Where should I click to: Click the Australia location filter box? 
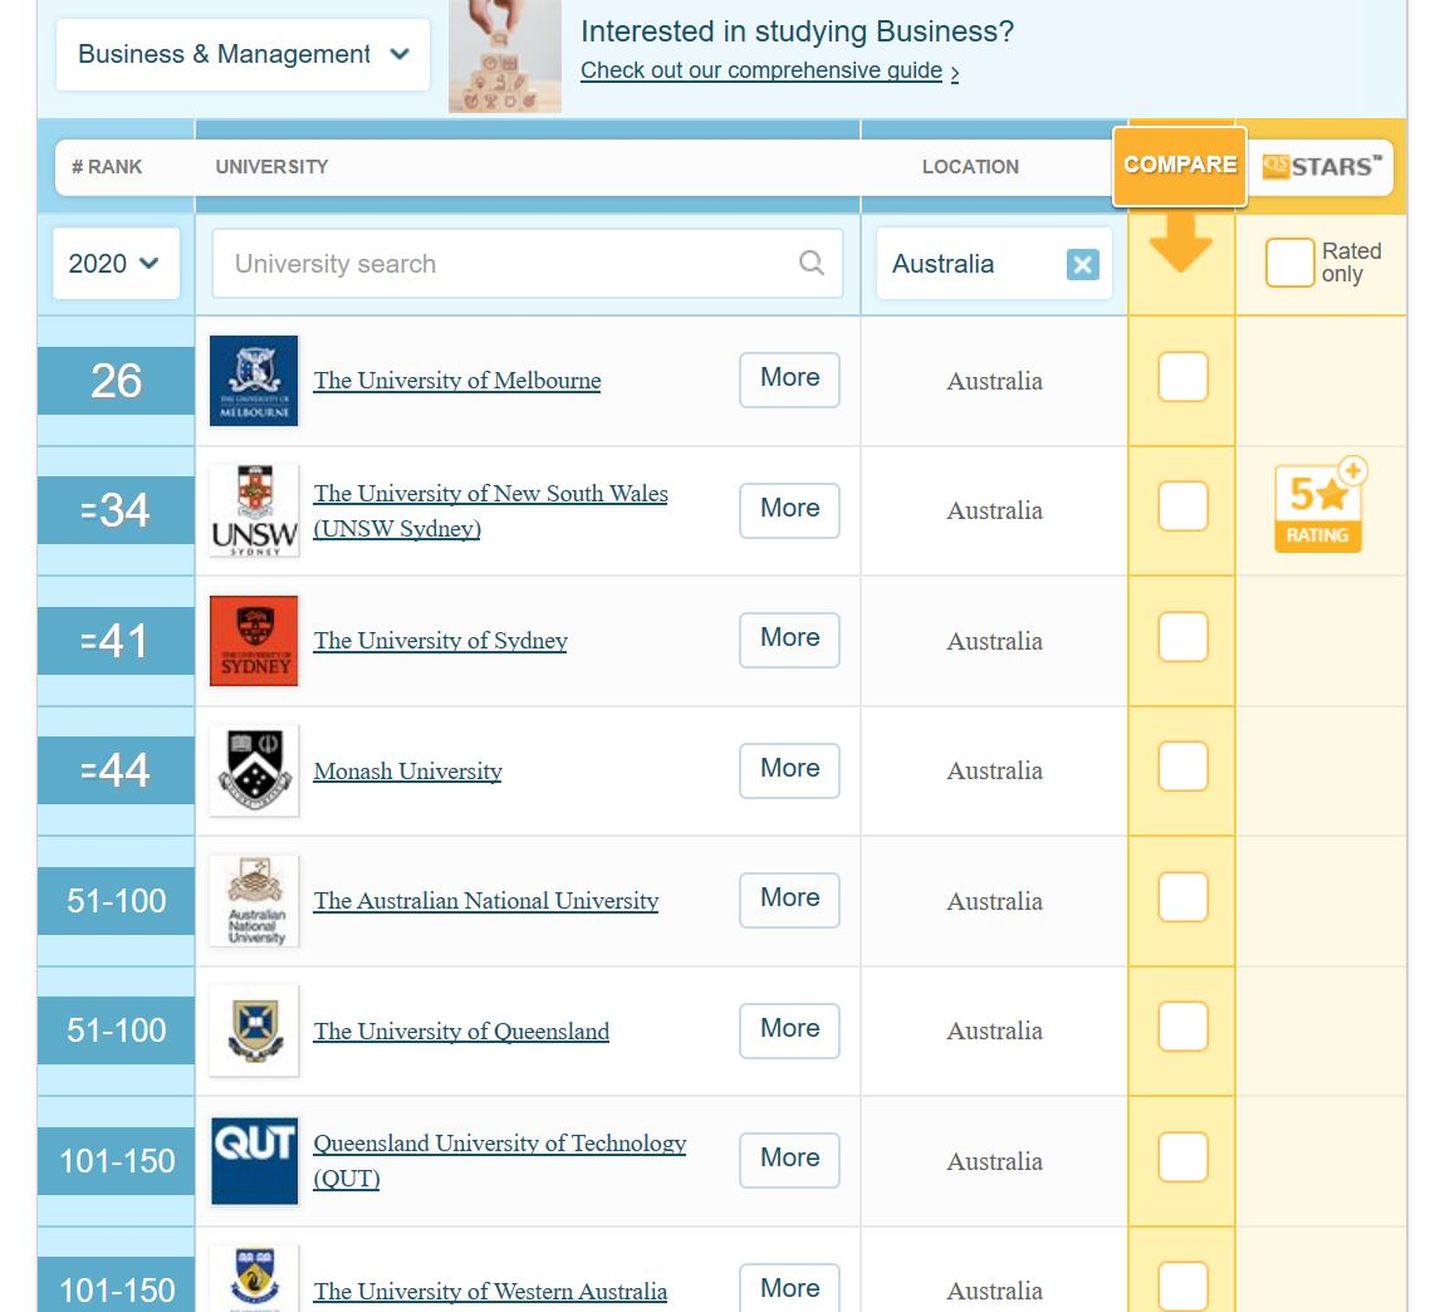pos(994,263)
